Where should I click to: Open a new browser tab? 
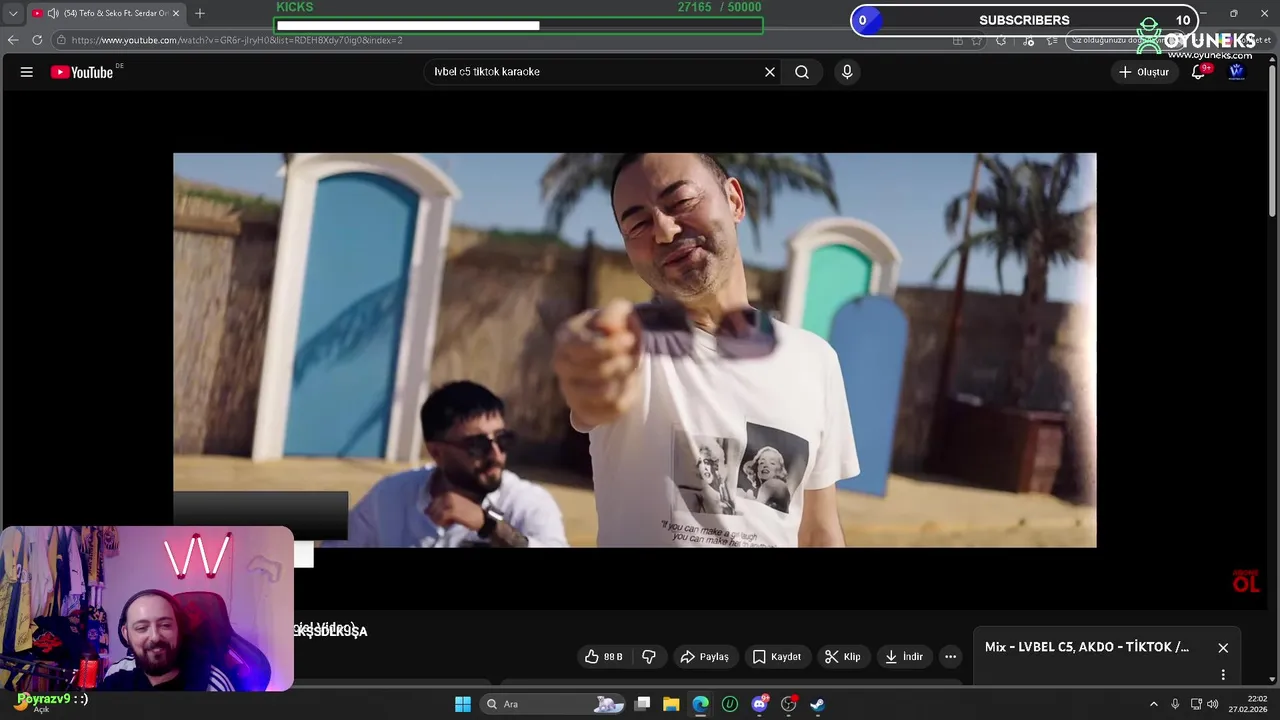click(200, 13)
